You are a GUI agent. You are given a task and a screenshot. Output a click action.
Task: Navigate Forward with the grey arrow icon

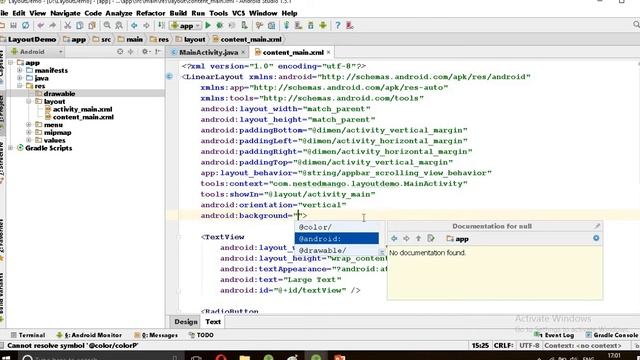pos(146,26)
